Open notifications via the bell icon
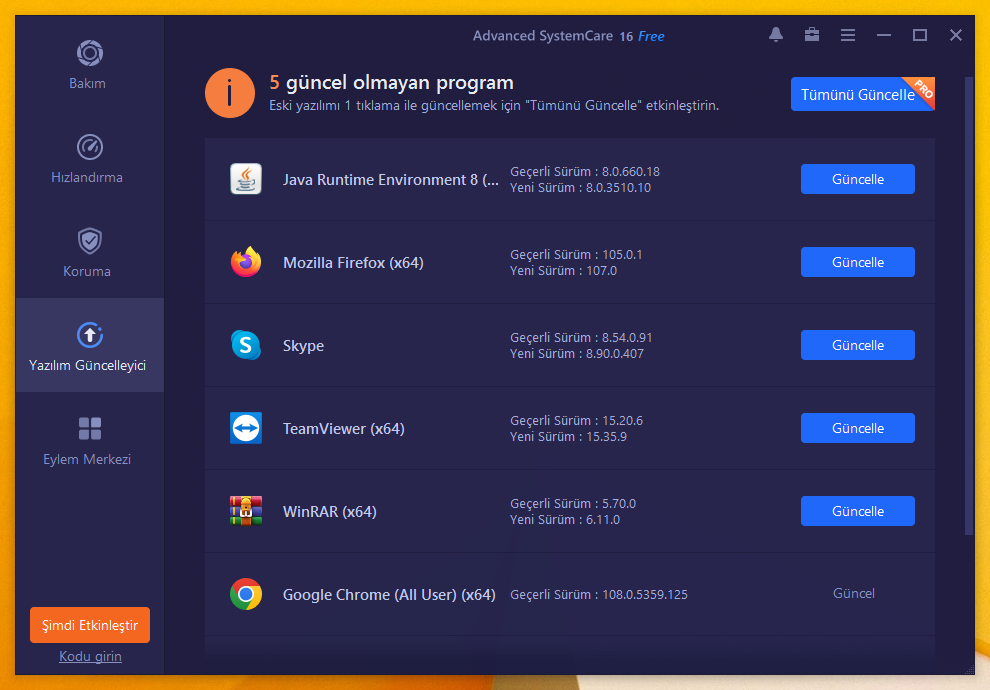This screenshot has height=690, width=990. coord(776,35)
